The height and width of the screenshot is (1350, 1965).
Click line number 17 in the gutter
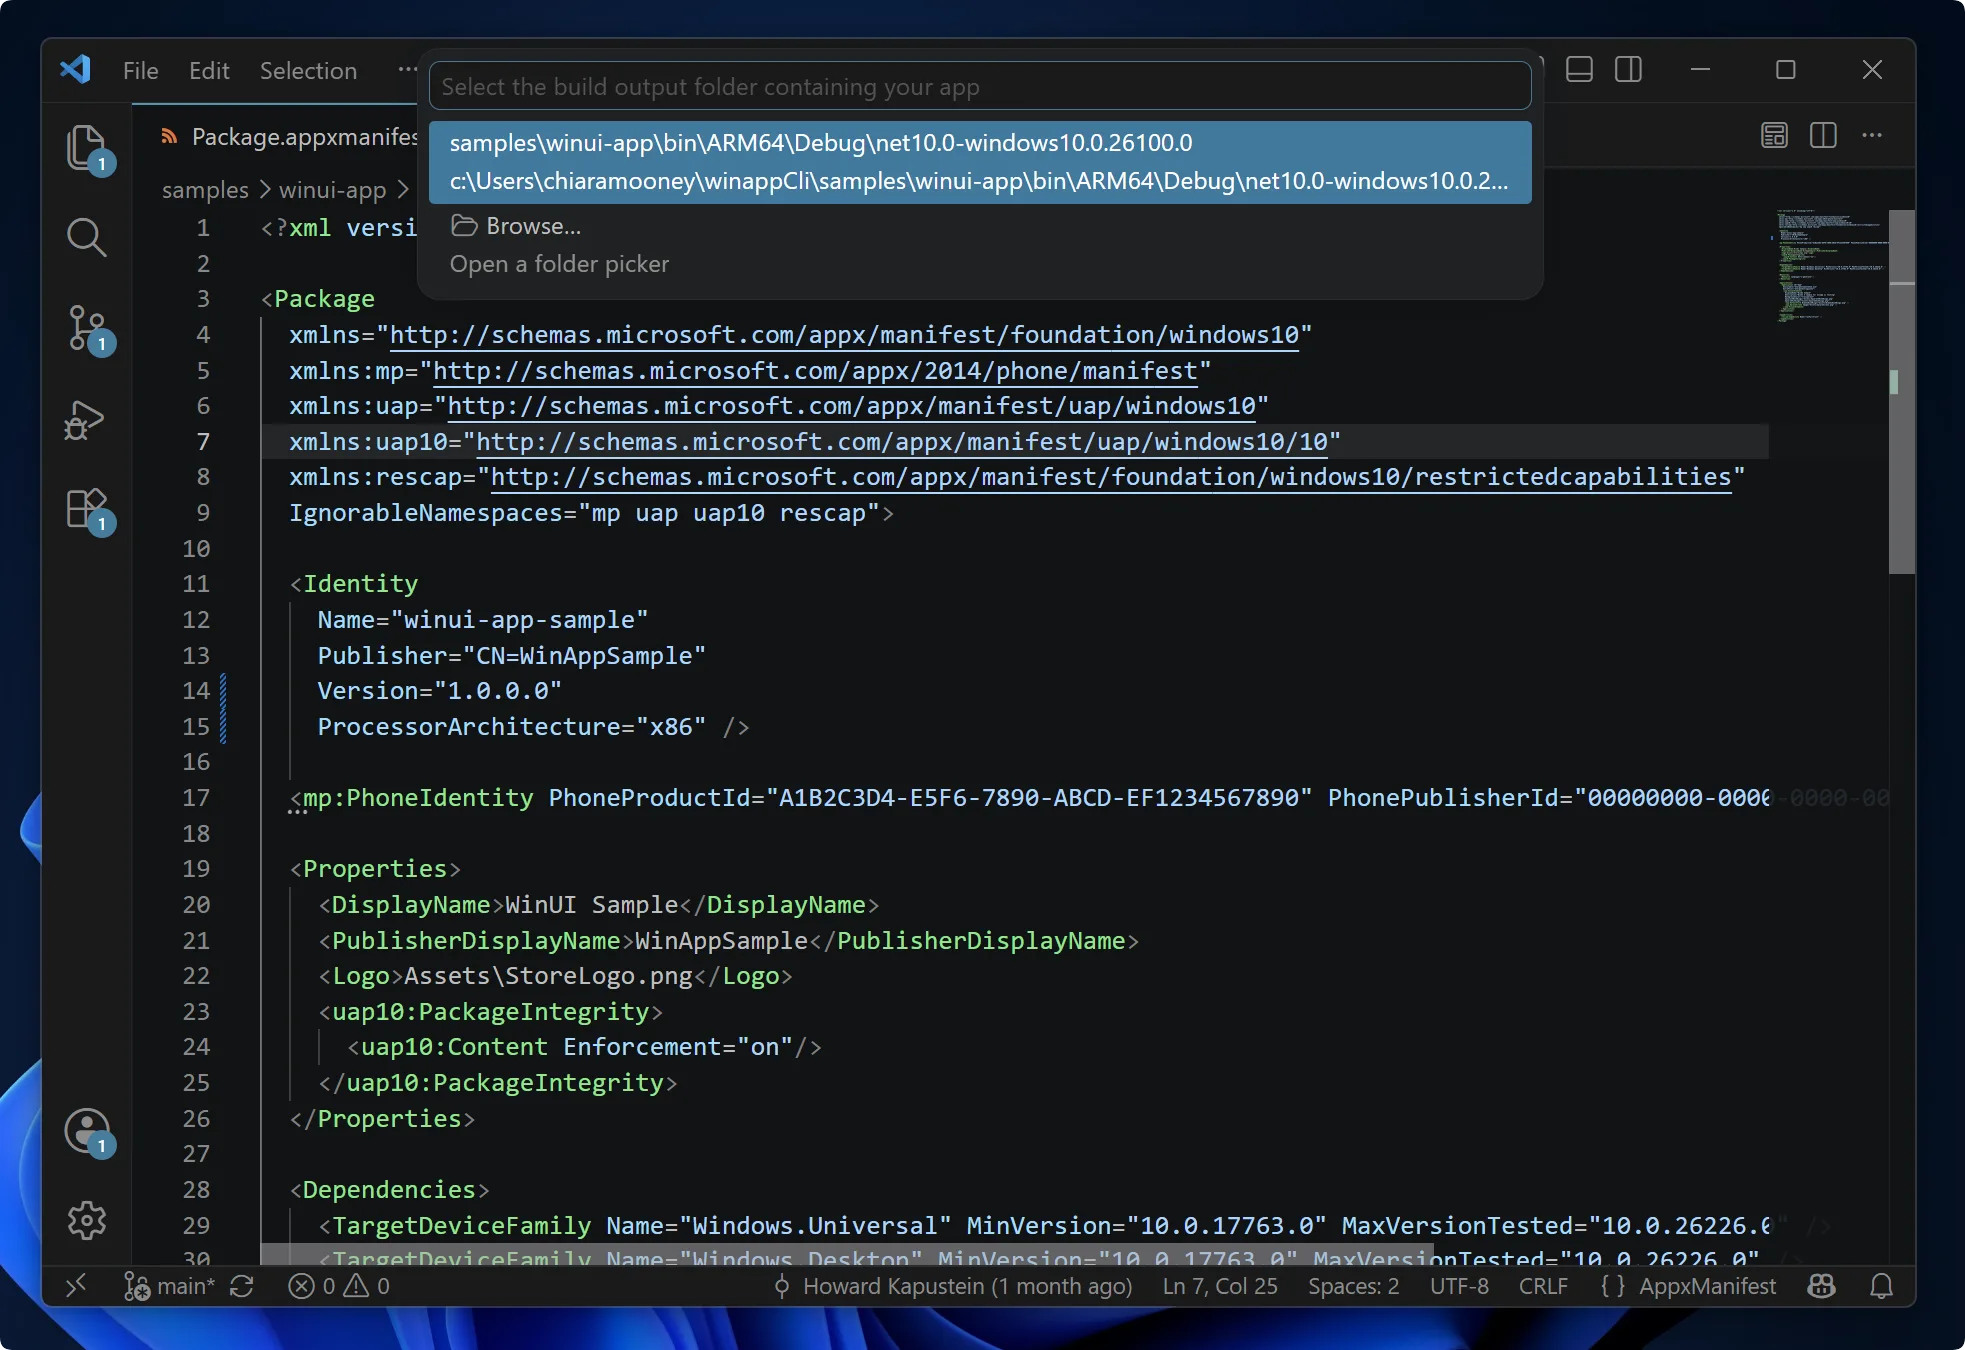pos(196,798)
